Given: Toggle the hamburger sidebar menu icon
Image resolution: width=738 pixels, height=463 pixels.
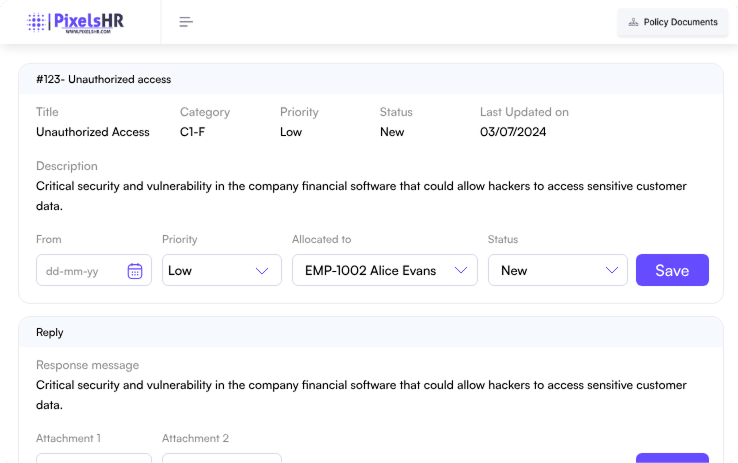Looking at the screenshot, I should point(186,22).
